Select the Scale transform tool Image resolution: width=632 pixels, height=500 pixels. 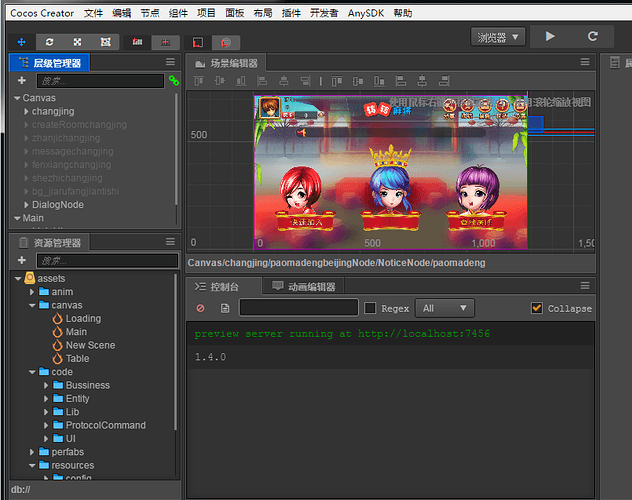click(x=77, y=42)
